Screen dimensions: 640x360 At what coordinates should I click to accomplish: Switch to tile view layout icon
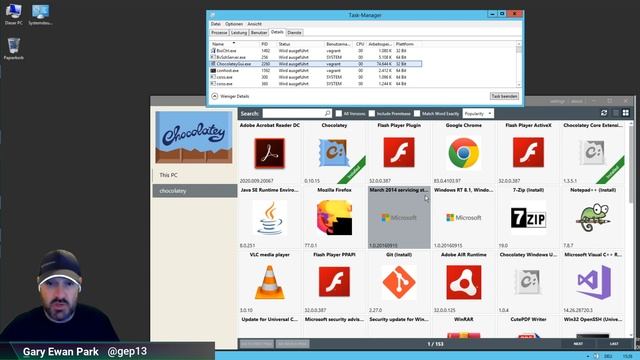point(626,113)
